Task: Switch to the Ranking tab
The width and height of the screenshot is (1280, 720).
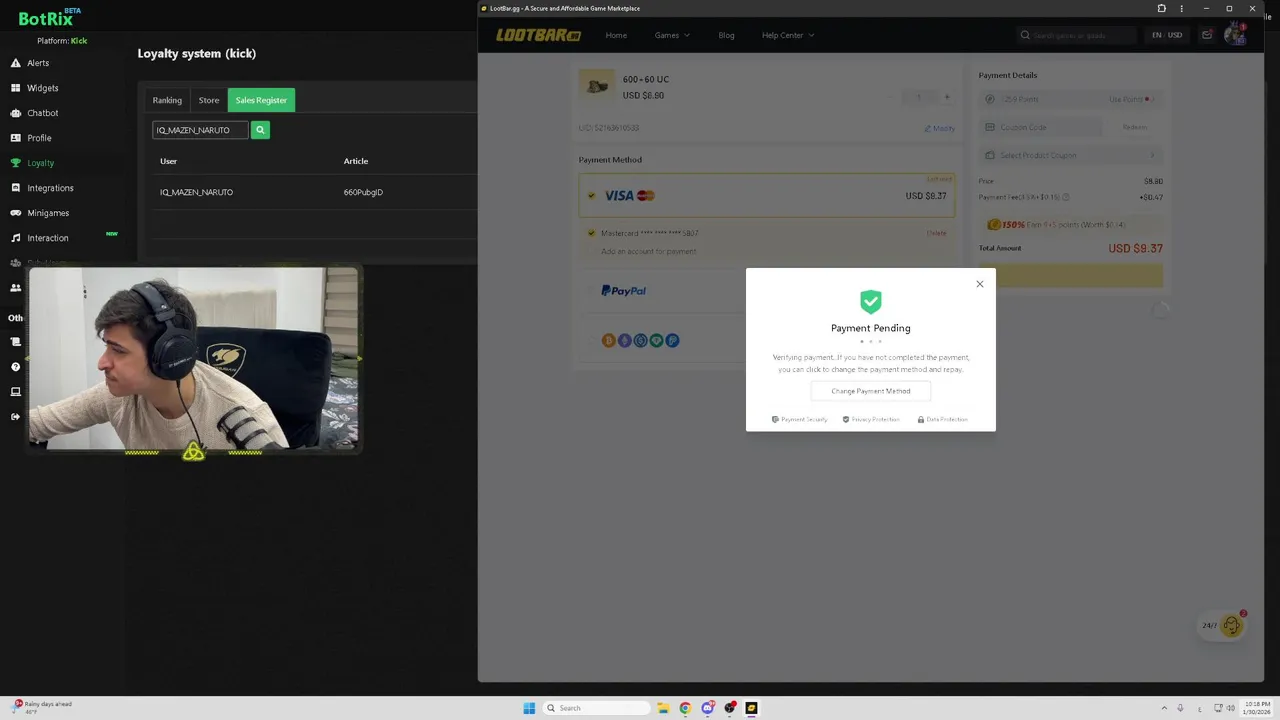Action: pos(167,100)
